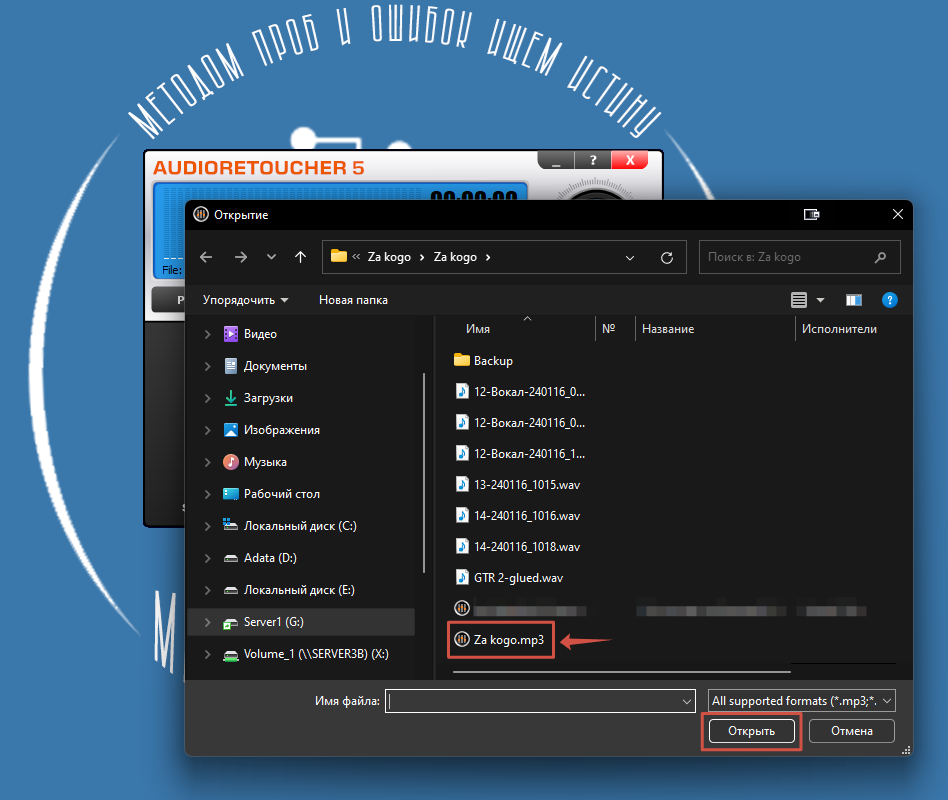This screenshot has height=800, width=948.
Task: Select the Документы folder icon
Action: [x=231, y=366]
